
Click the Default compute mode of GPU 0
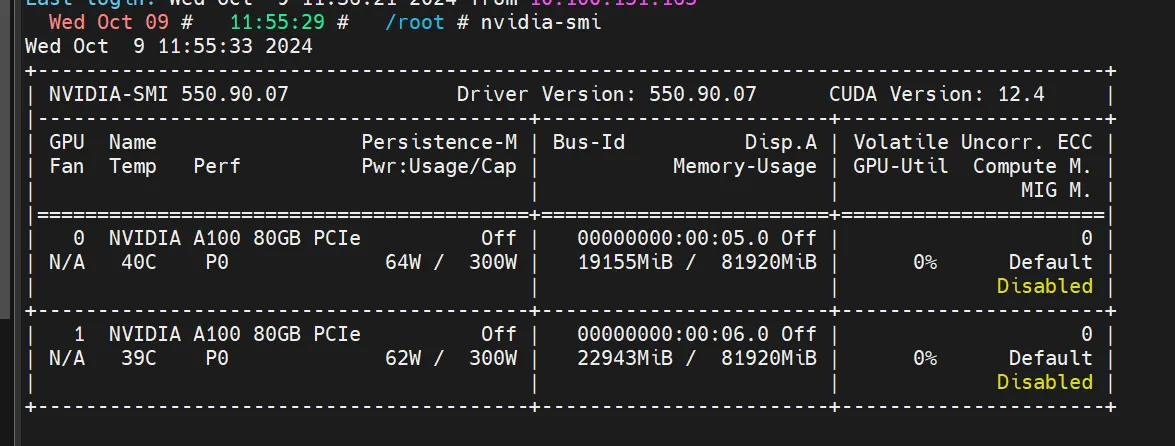[x=1051, y=262]
